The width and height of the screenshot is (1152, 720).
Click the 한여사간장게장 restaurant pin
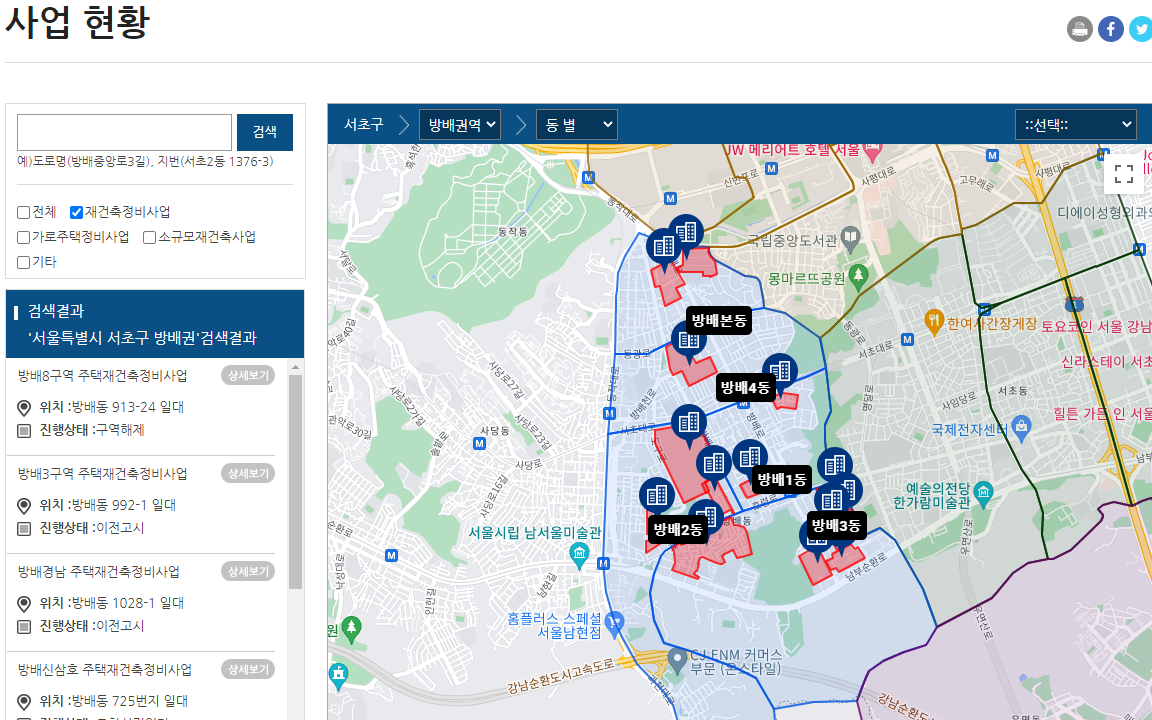tap(934, 321)
